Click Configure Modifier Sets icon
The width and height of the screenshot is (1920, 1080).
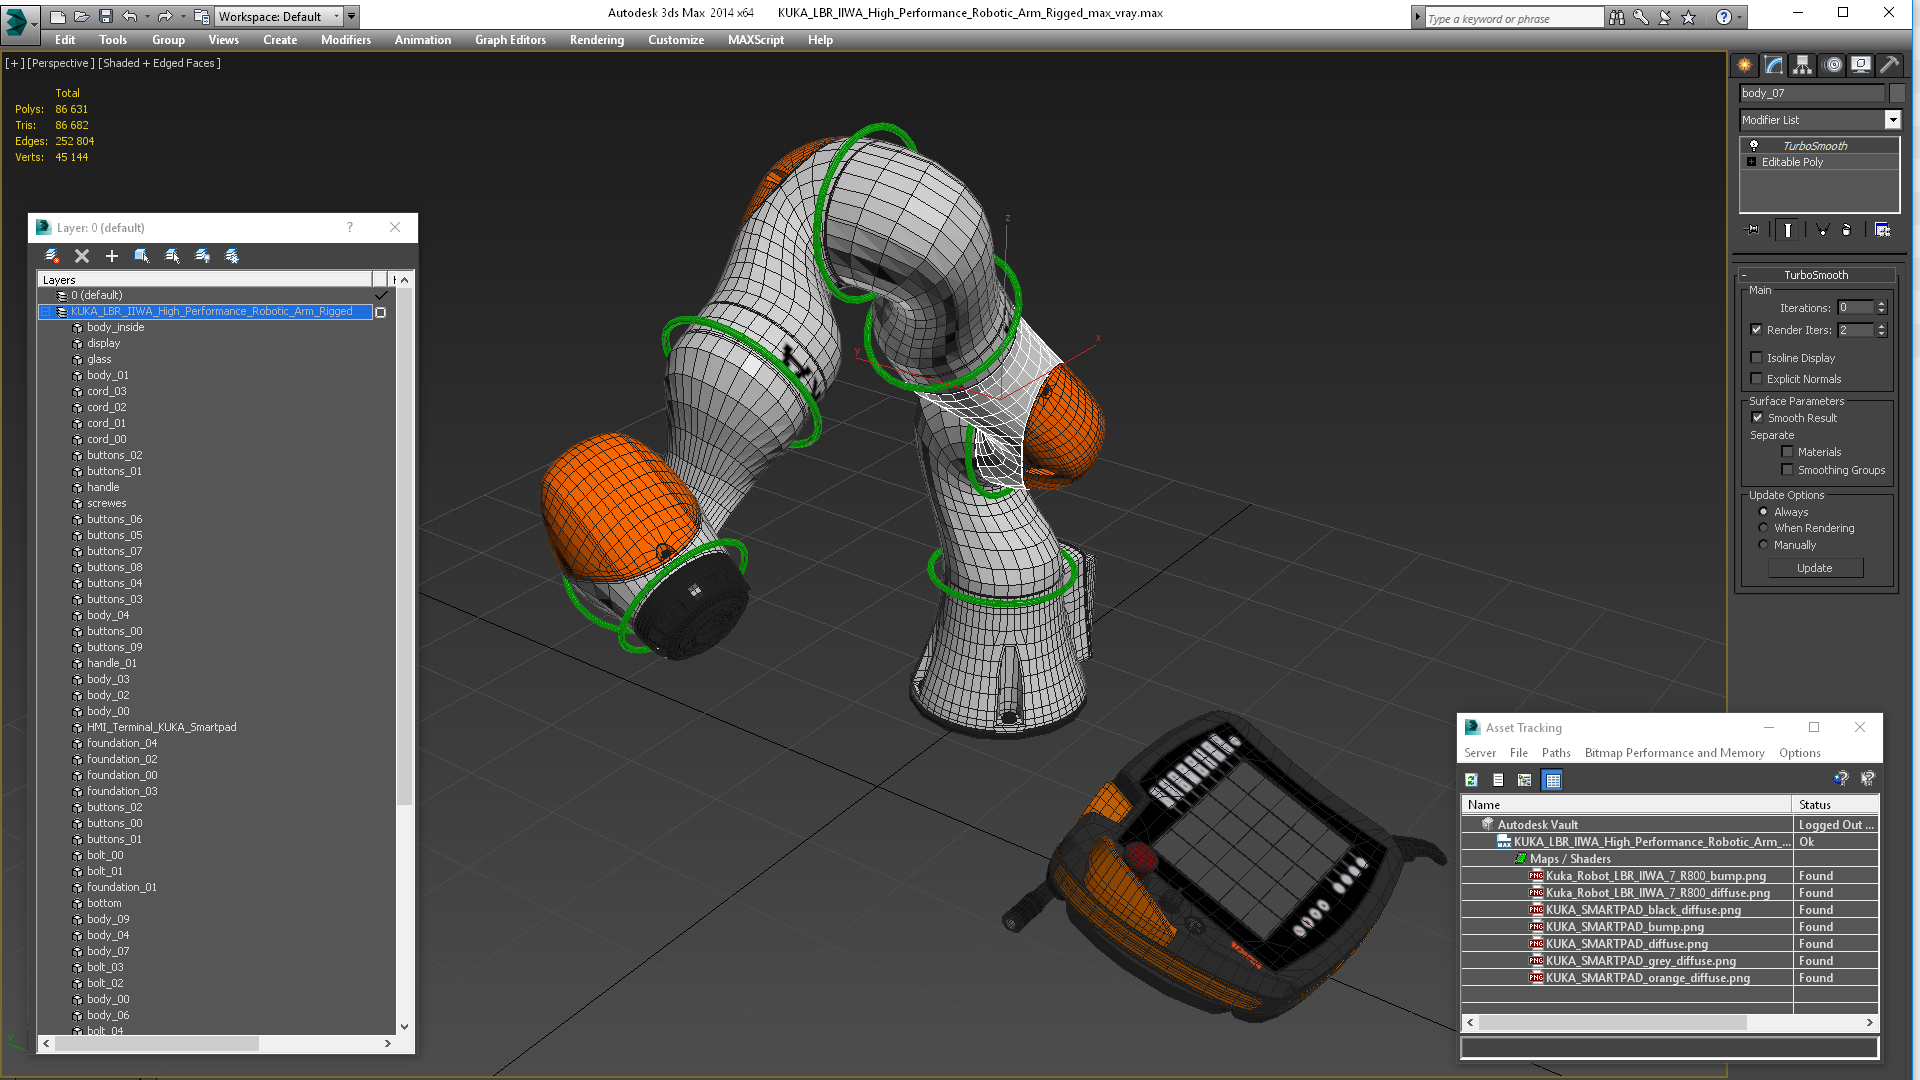[x=1882, y=230]
